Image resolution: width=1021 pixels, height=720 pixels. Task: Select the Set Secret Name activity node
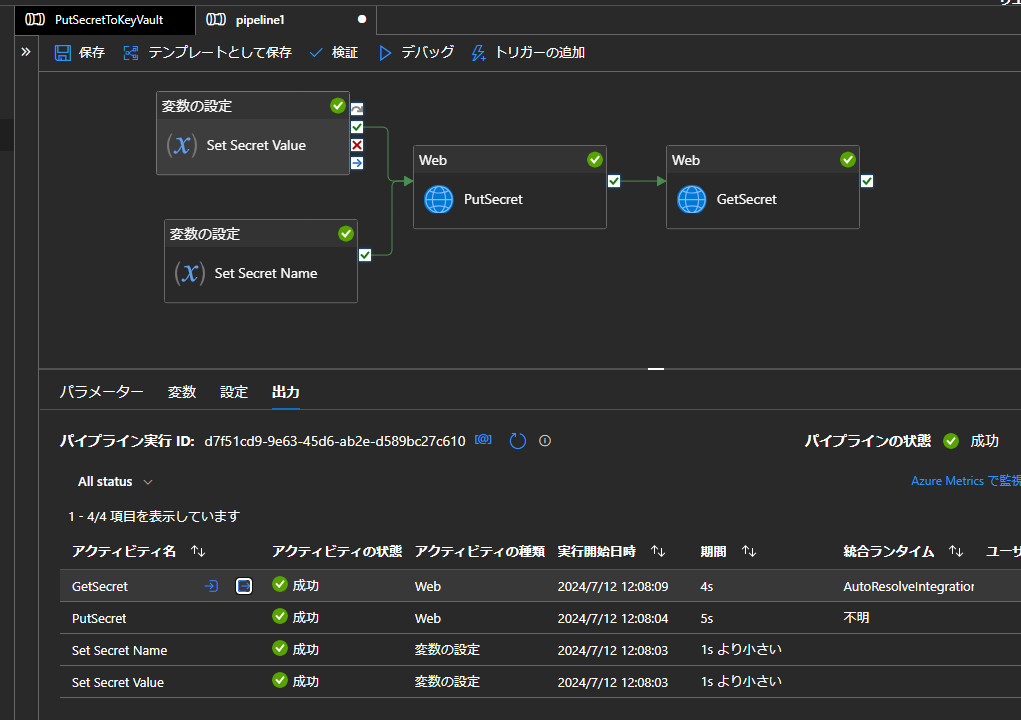[260, 261]
